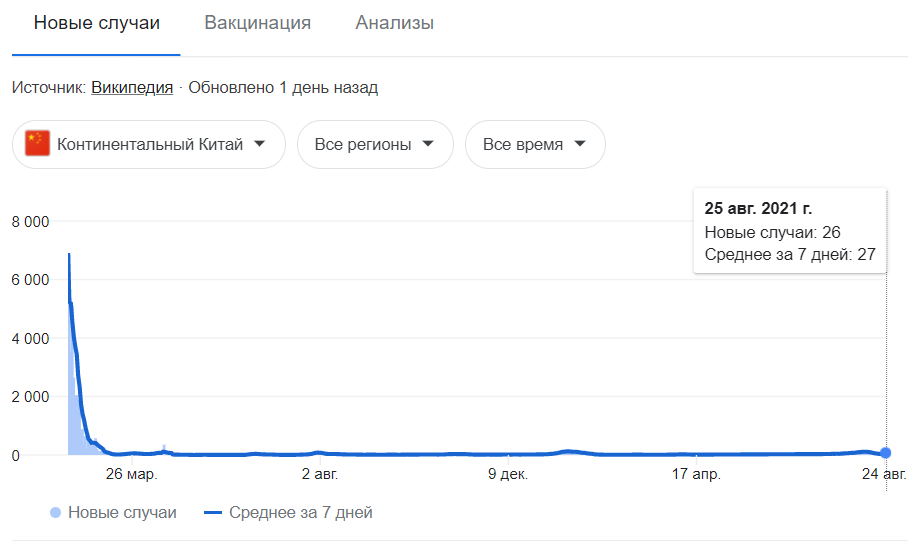Open the Все время period dropdown
The image size is (915, 548).
(535, 144)
